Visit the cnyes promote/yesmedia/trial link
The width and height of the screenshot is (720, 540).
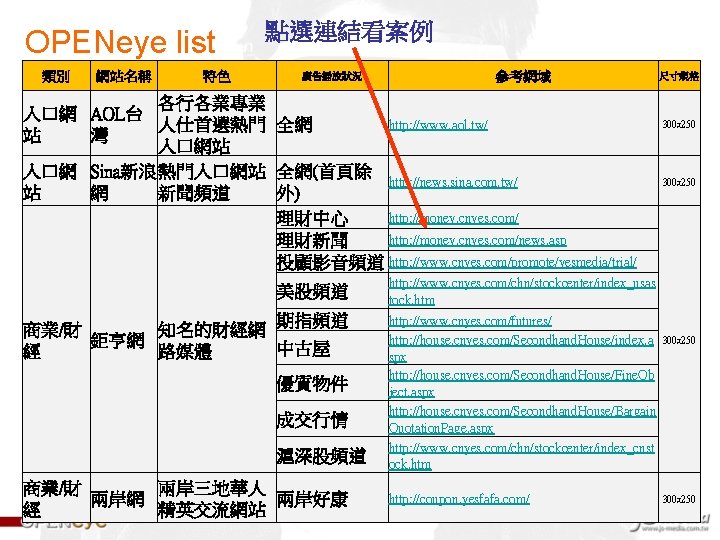click(512, 262)
